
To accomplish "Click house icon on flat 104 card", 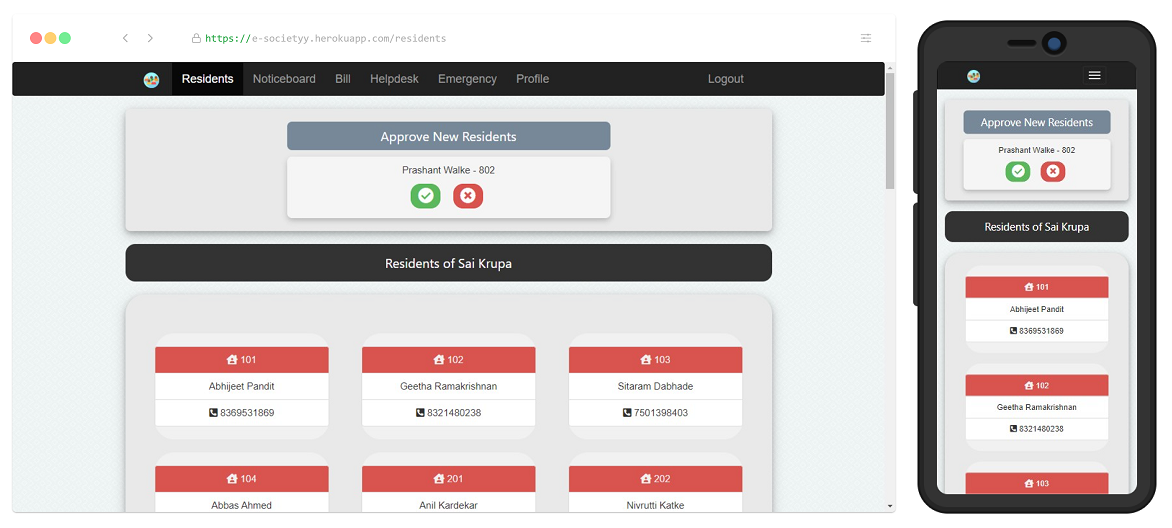I will click(232, 479).
